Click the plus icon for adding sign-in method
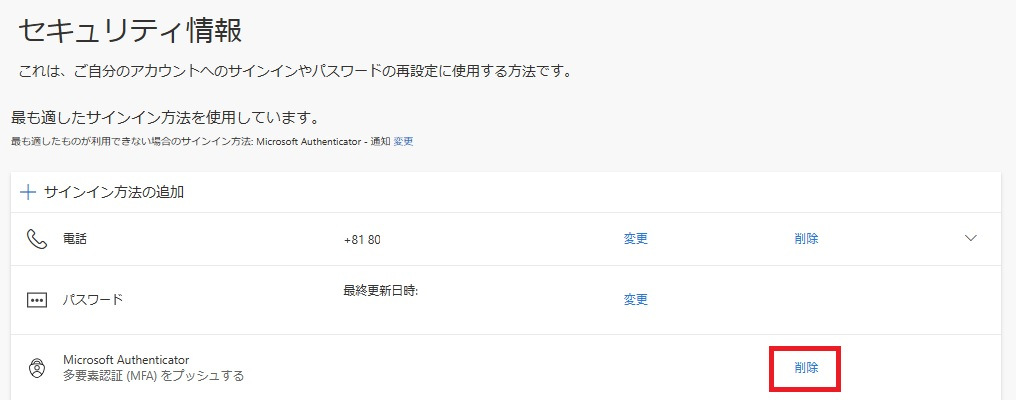This screenshot has height=400, width=1016. (x=28, y=193)
